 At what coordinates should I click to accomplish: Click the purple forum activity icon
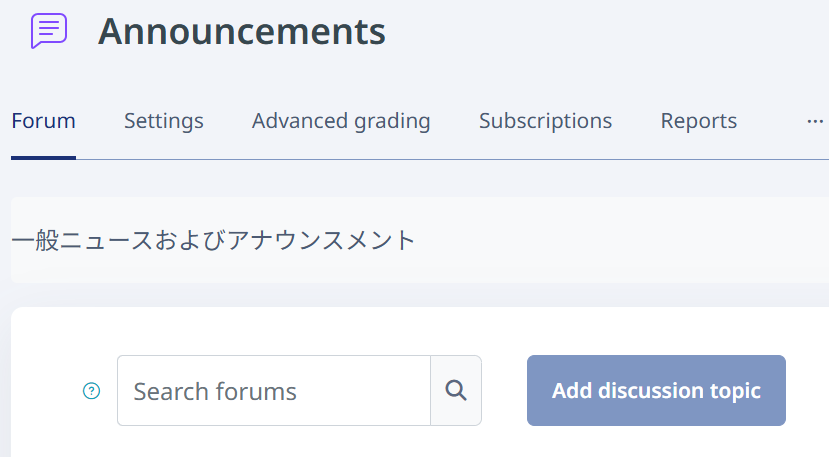(49, 31)
